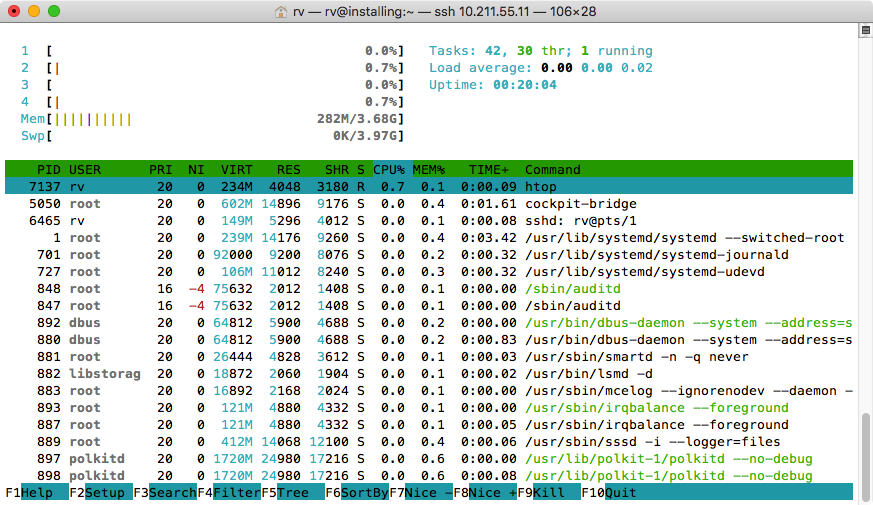Click the Mem usage bar

tap(213, 119)
